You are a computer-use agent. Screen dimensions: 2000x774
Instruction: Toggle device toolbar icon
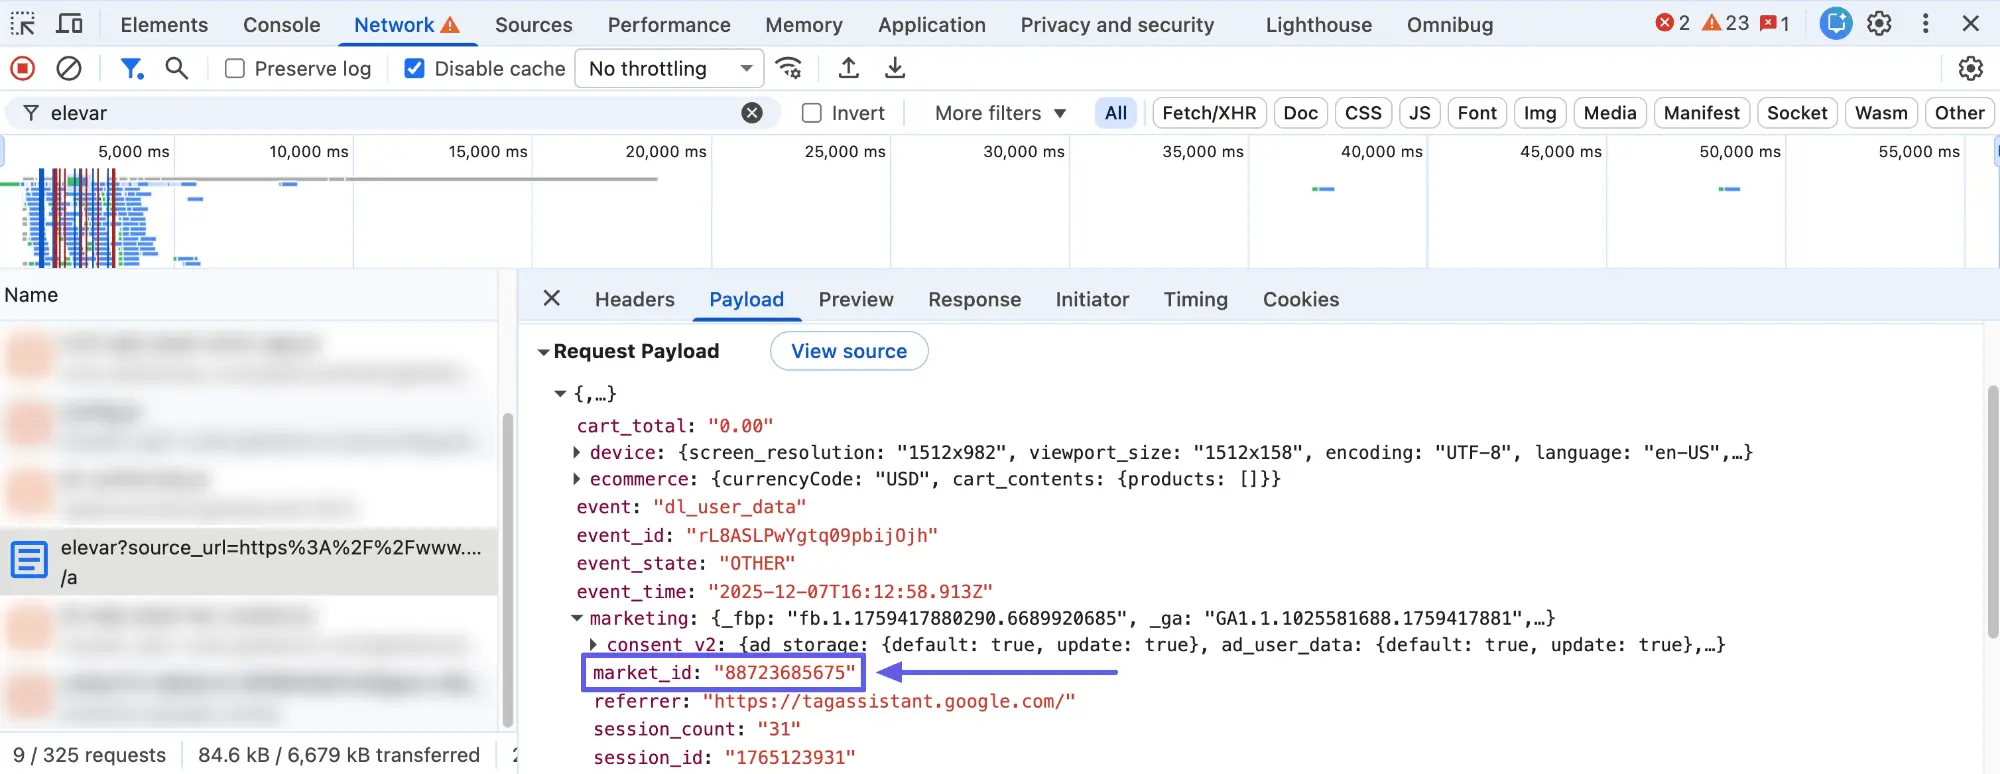(69, 24)
